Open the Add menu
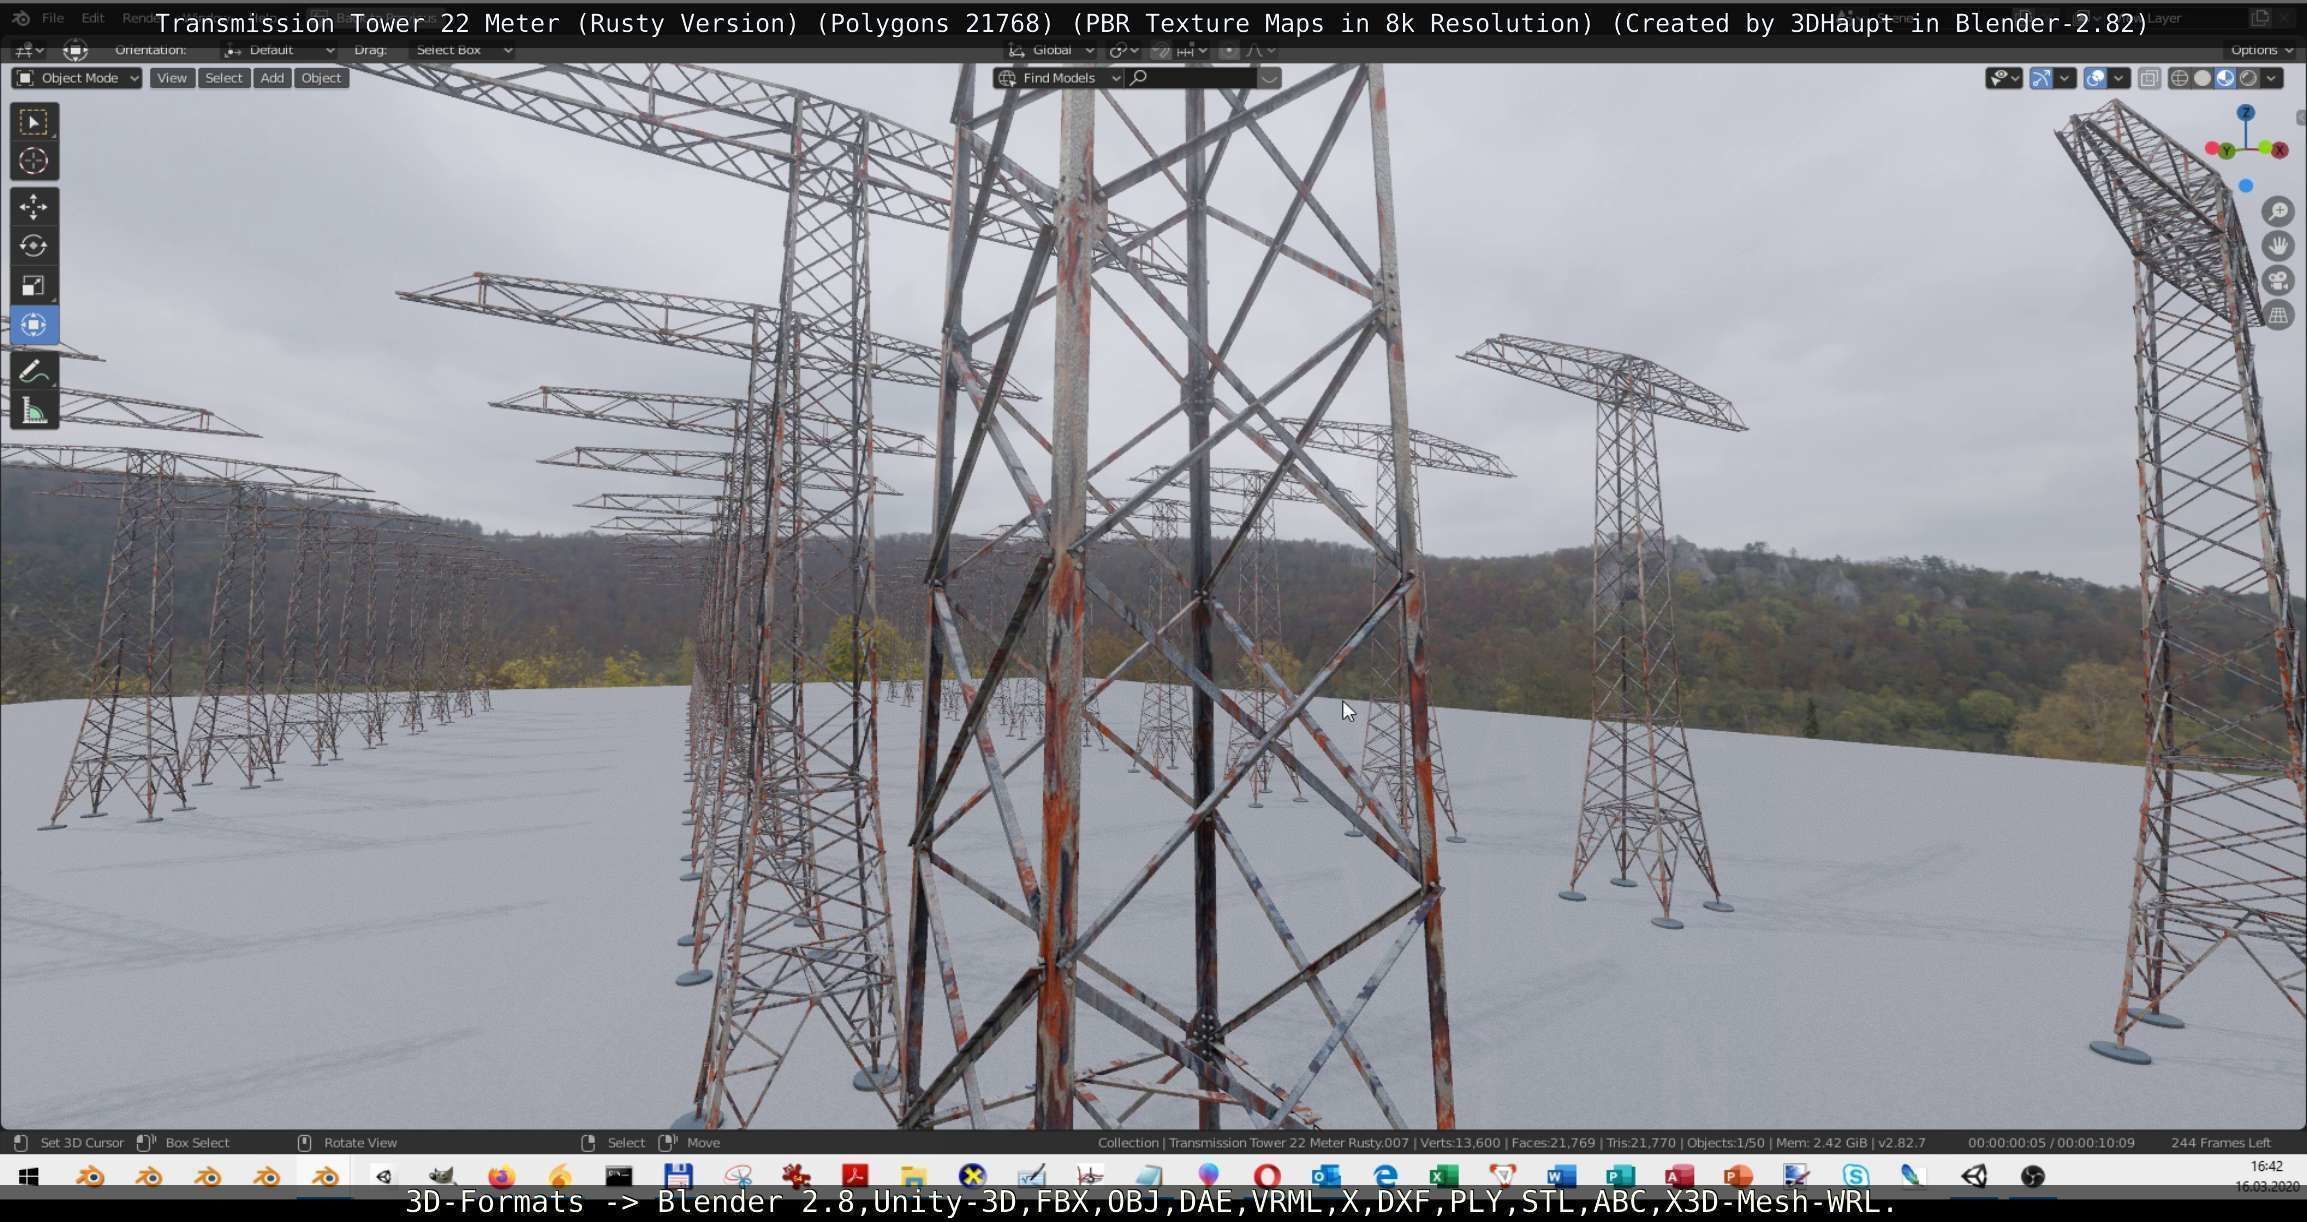The height and width of the screenshot is (1222, 2307). [x=272, y=78]
